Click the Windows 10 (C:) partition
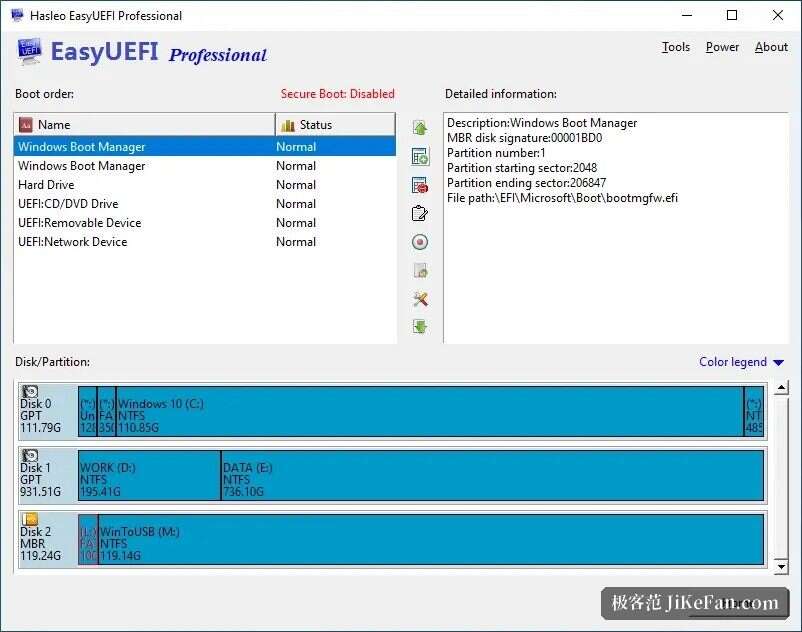This screenshot has height=632, width=802. (430, 412)
